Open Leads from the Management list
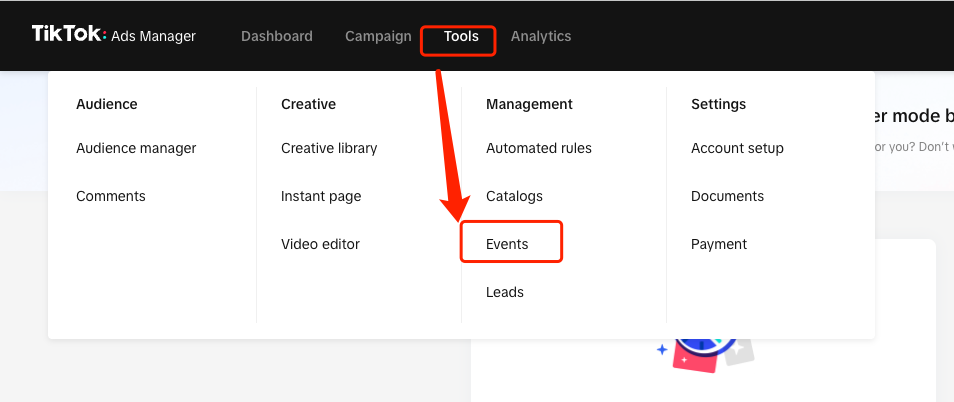Image resolution: width=954 pixels, height=402 pixels. tap(504, 292)
